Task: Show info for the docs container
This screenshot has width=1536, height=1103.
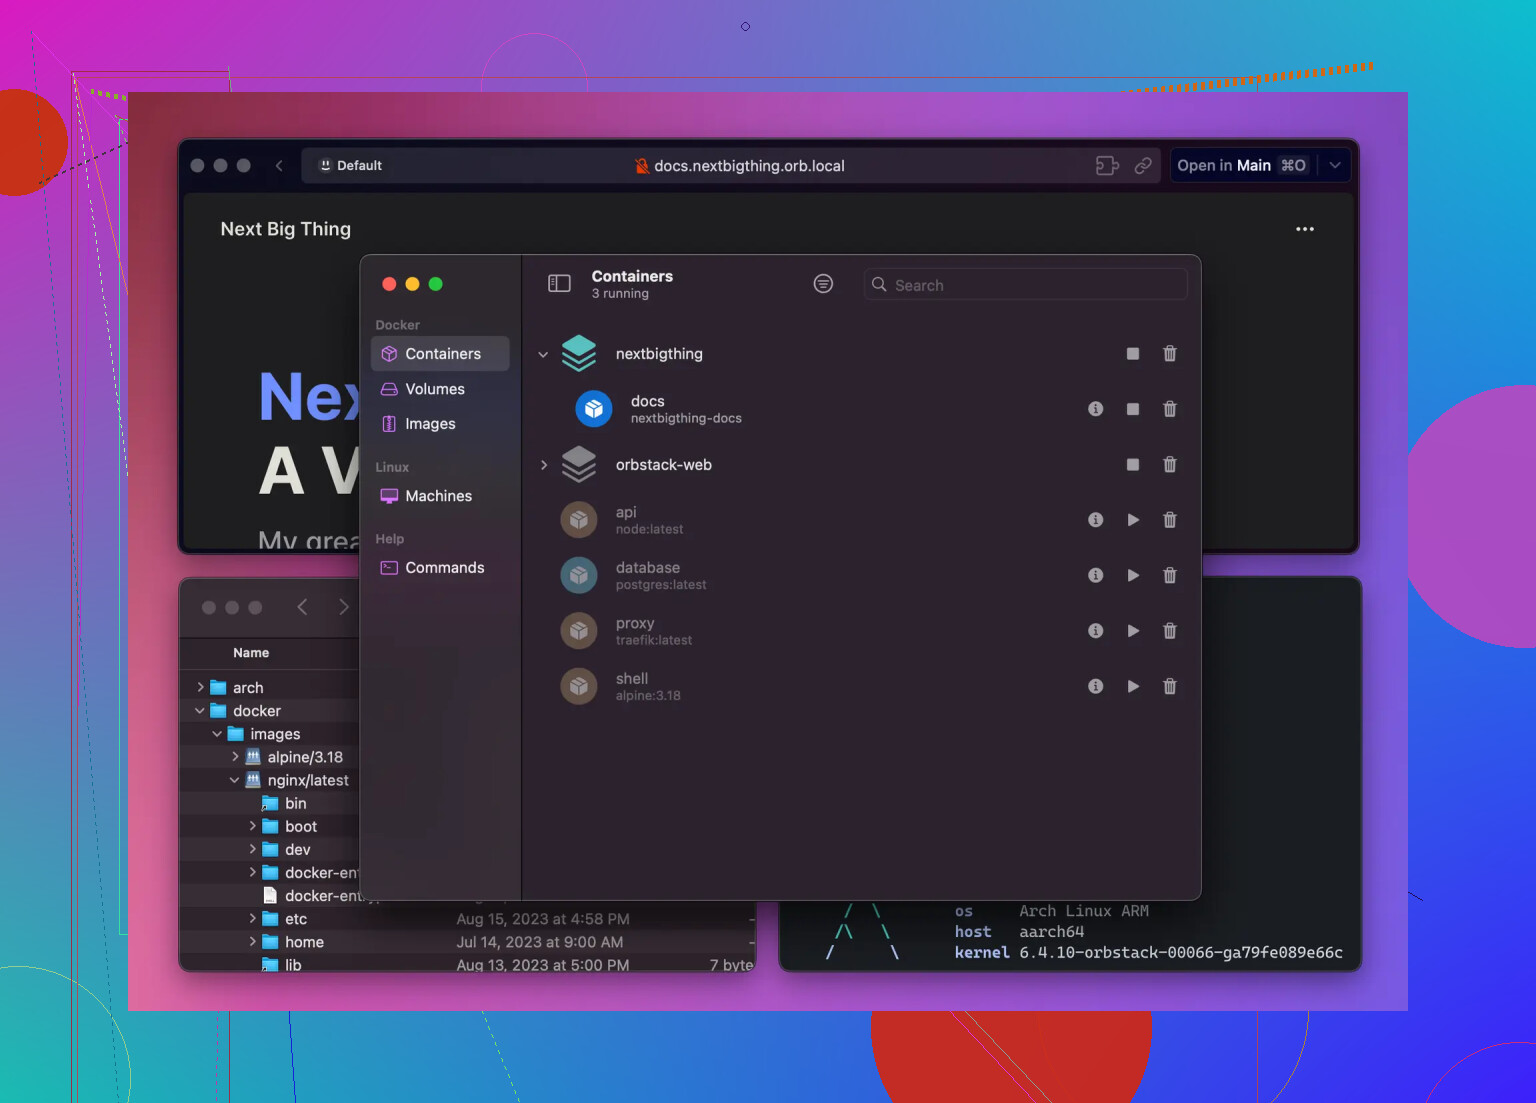Action: 1095,409
